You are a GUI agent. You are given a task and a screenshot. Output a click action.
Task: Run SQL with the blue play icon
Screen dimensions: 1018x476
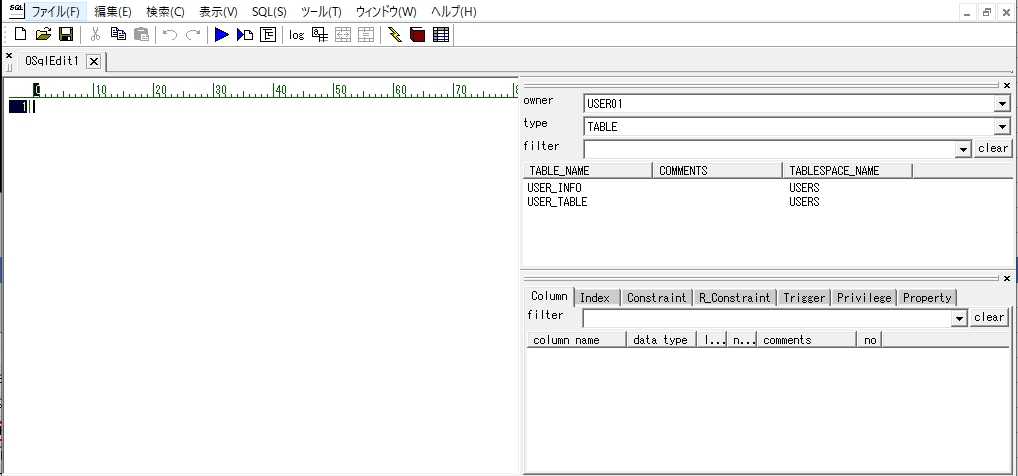(x=222, y=34)
